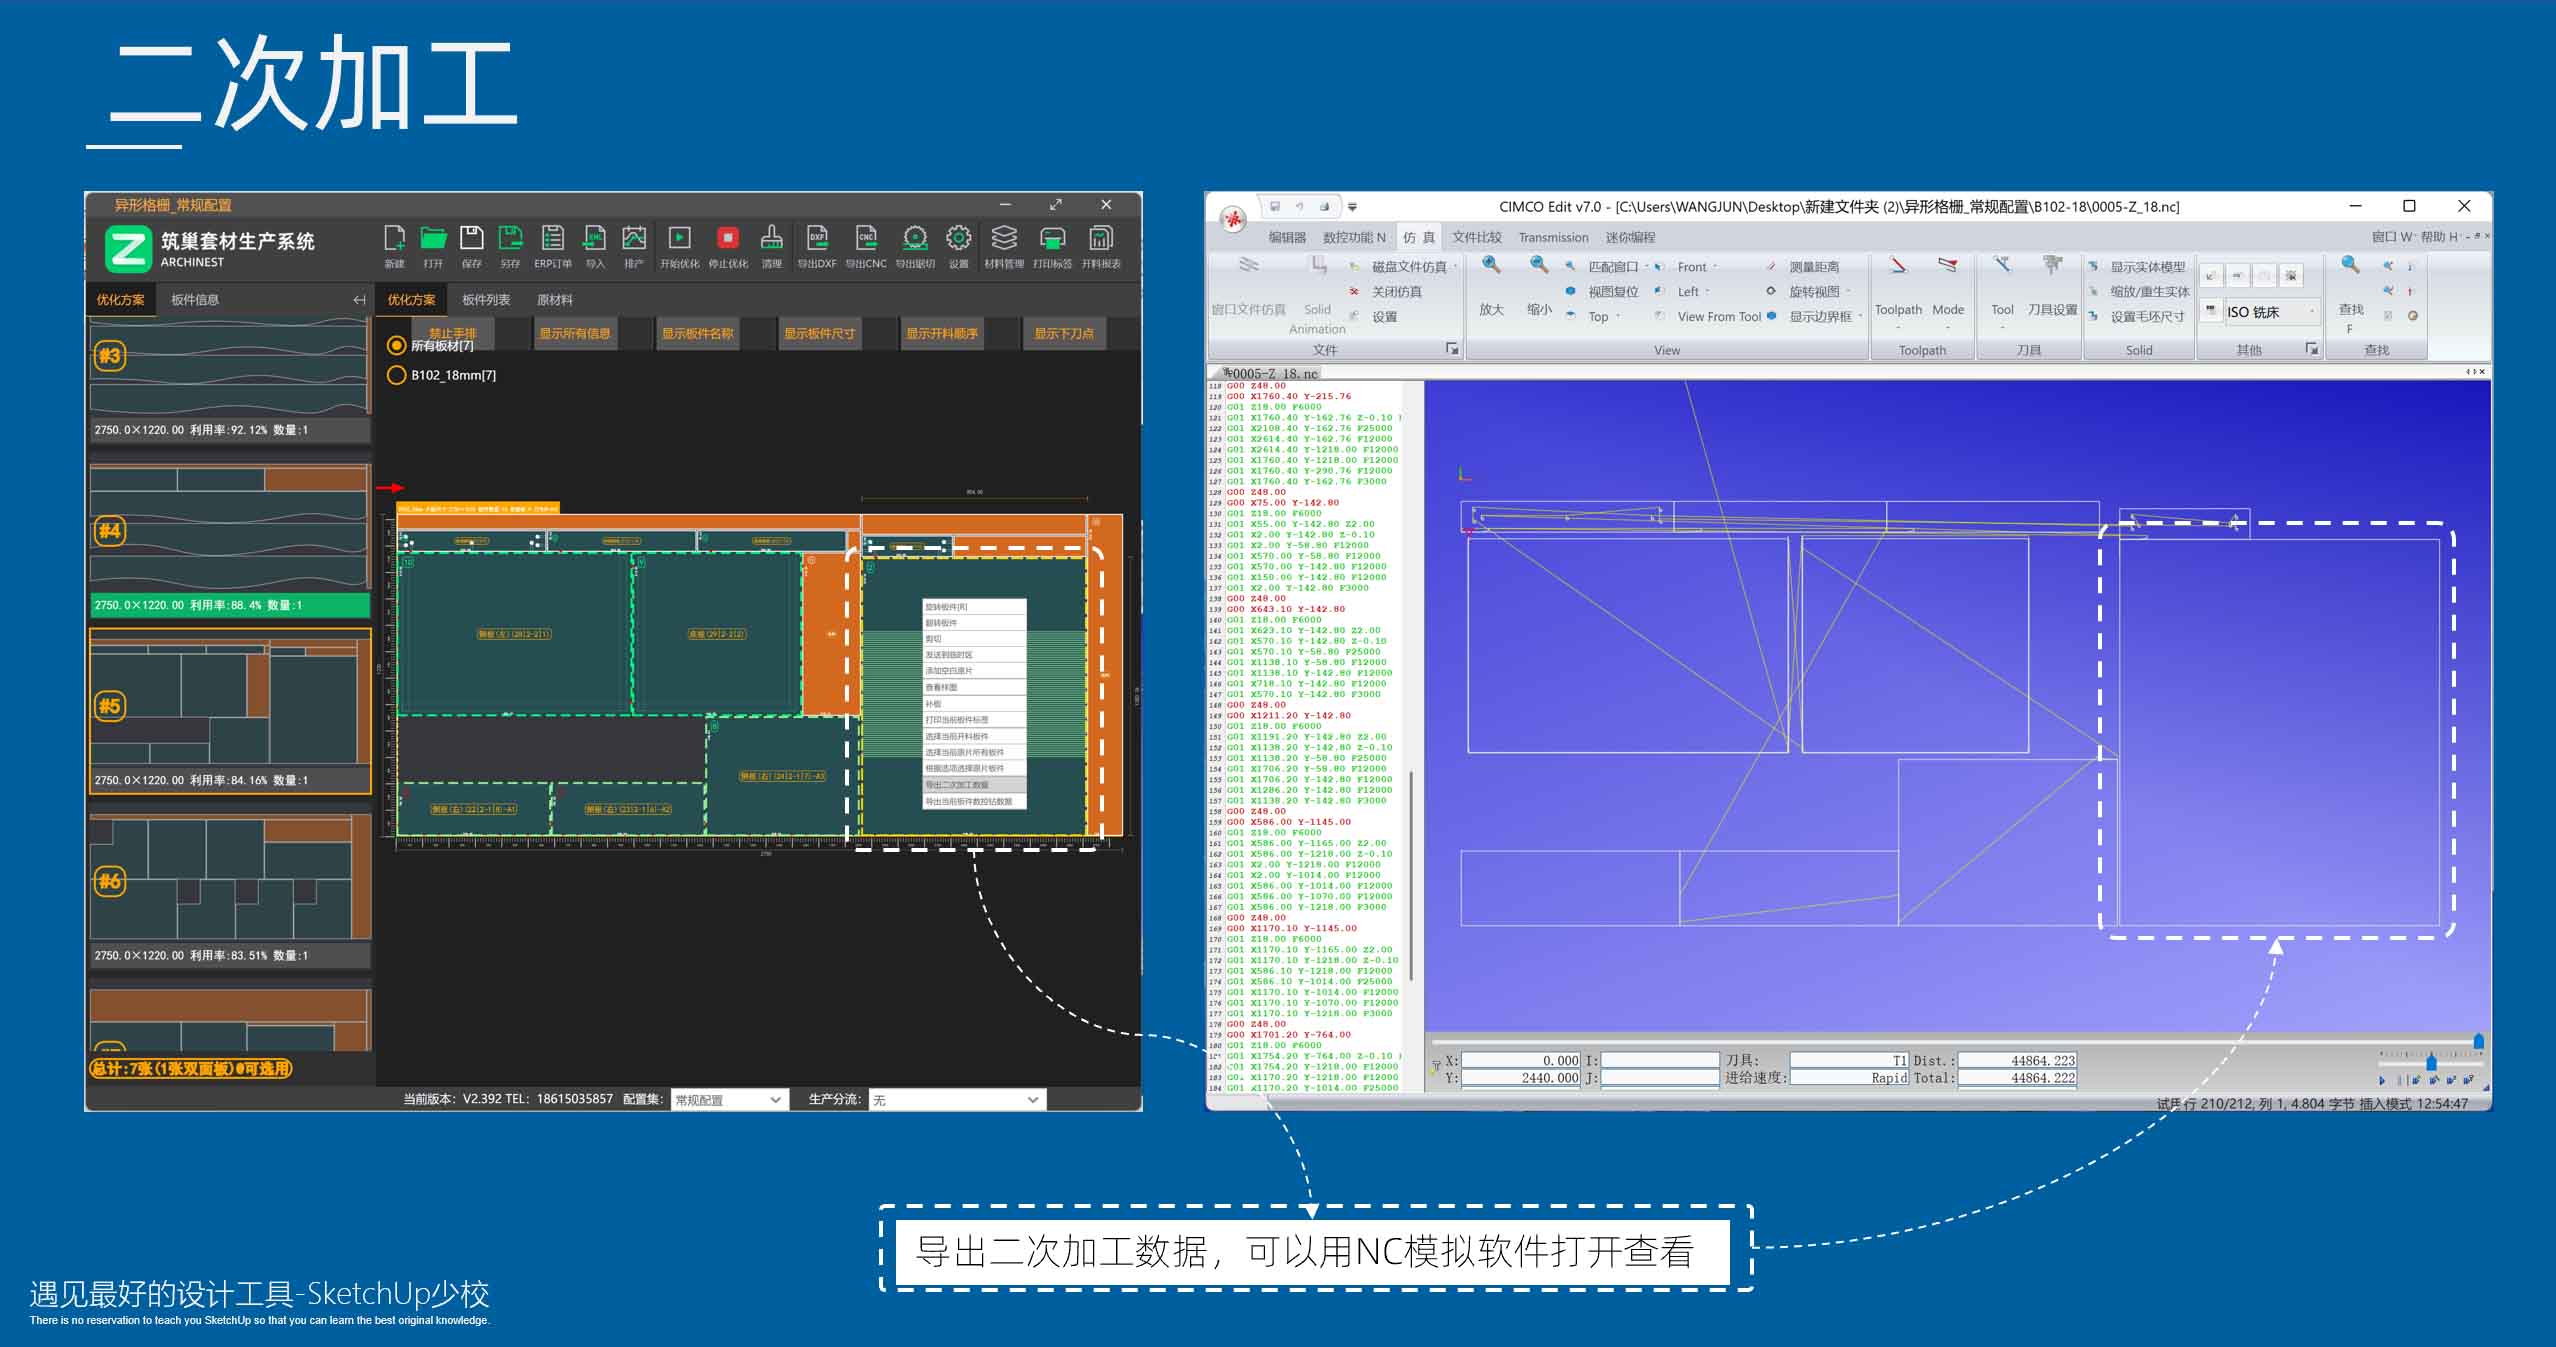Viewport: 2556px width, 1347px height.
Task: Switch to the 板件列表 tab
Action: point(486,300)
